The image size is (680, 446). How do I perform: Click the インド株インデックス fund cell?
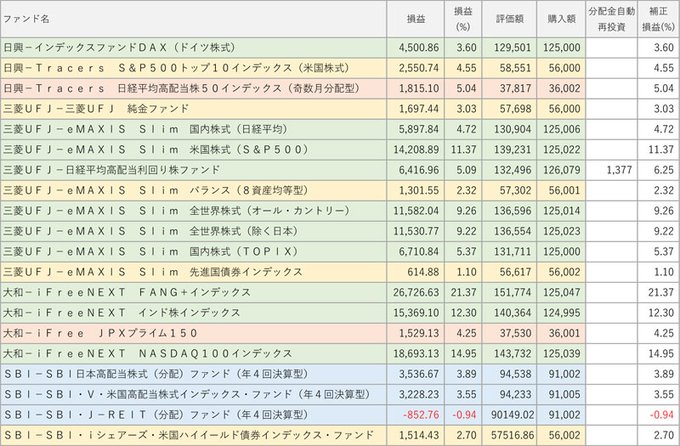tap(193, 313)
